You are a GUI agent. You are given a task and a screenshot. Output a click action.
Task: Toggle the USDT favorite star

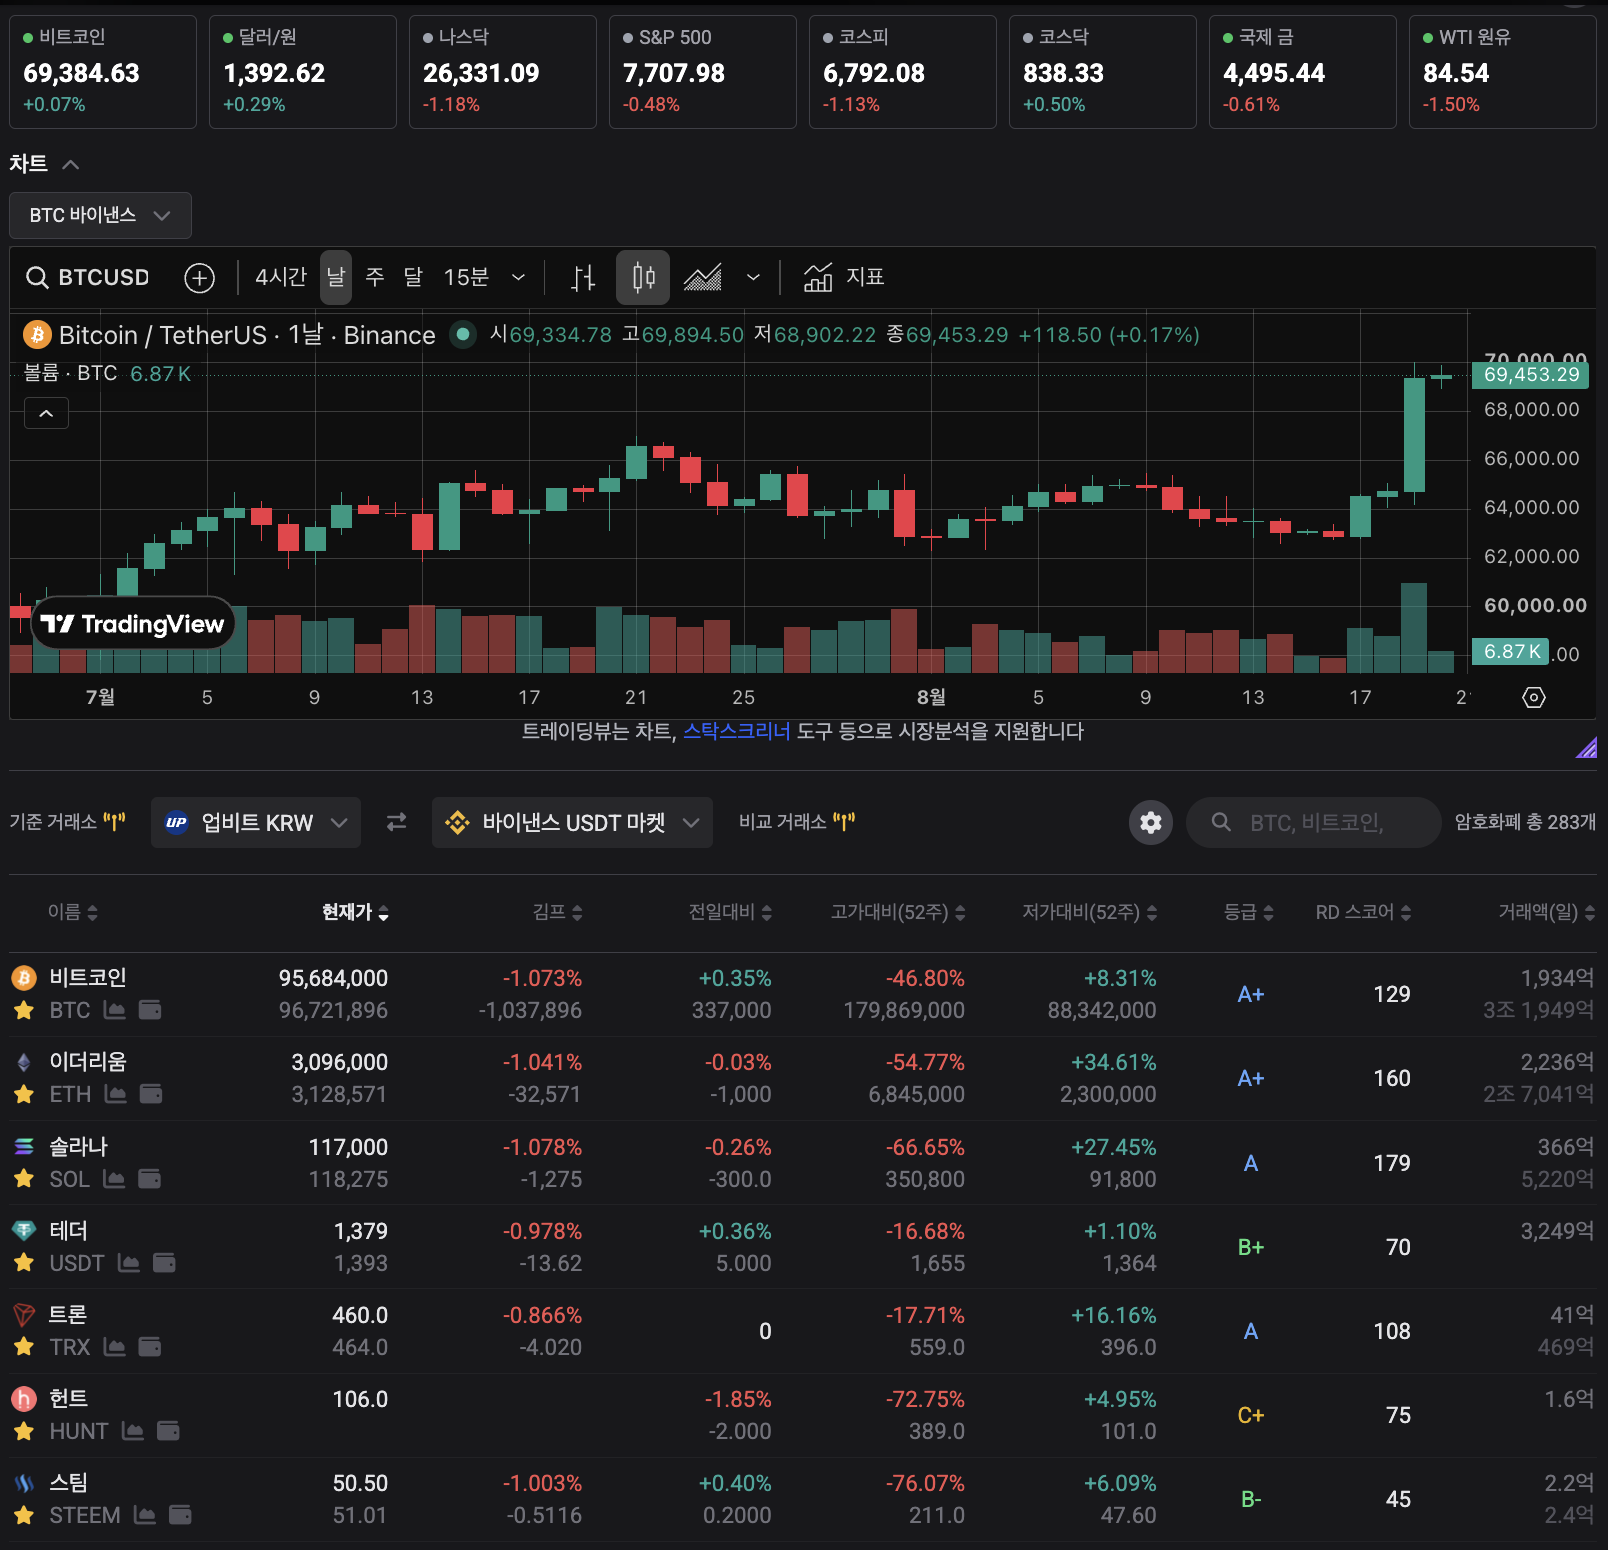(x=24, y=1263)
